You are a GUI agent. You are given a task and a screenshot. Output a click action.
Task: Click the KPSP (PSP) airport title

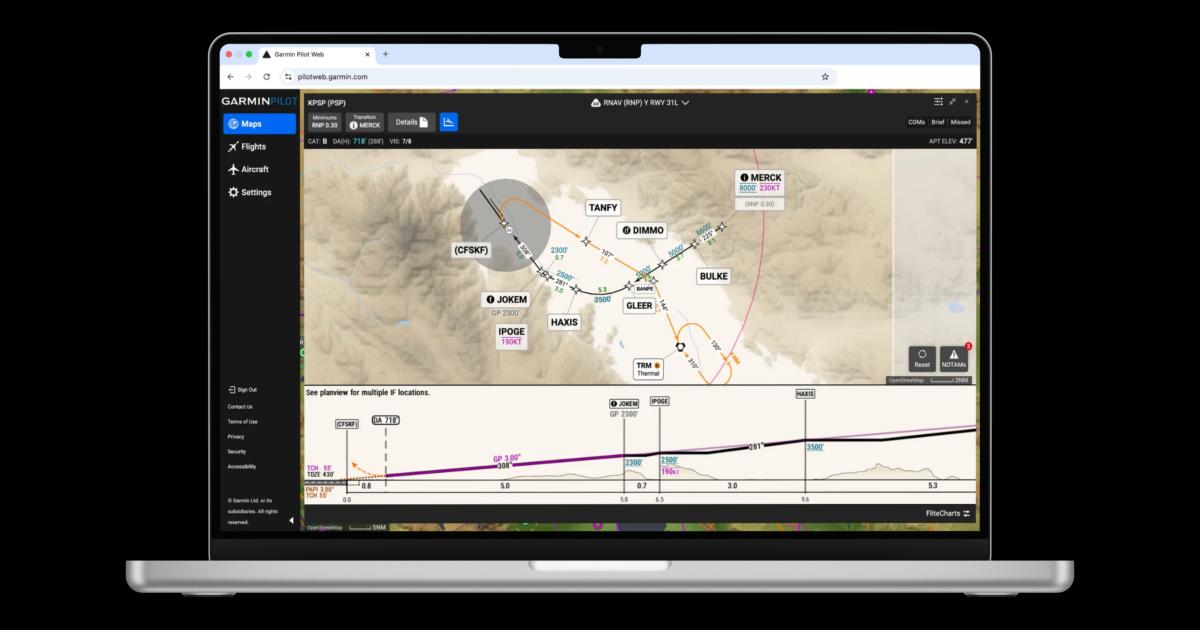(327, 102)
